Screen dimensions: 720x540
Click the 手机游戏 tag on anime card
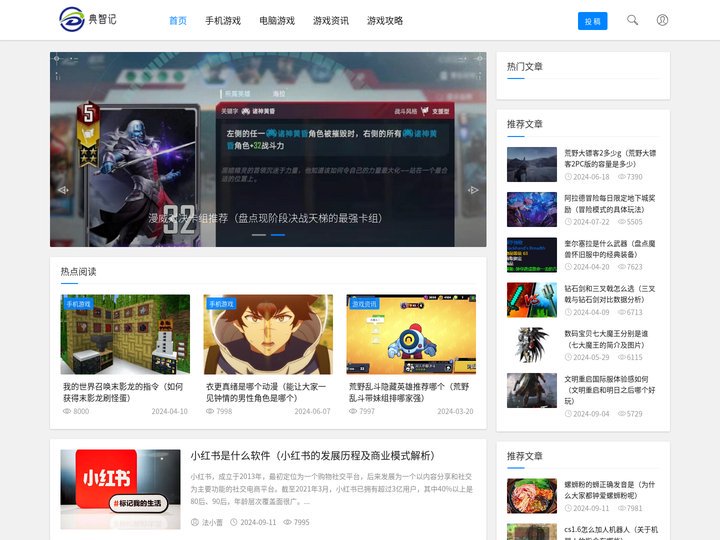tap(221, 304)
